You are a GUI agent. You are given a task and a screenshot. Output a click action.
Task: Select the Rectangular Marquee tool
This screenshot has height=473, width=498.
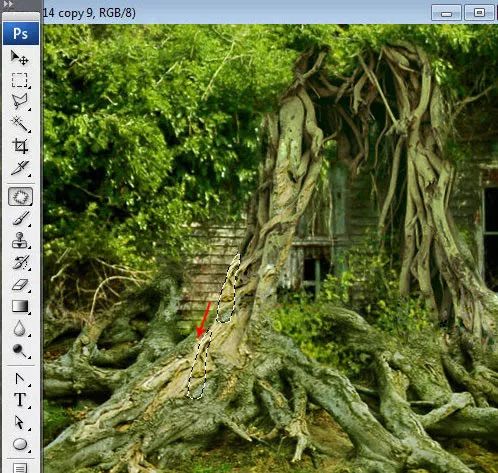point(20,80)
